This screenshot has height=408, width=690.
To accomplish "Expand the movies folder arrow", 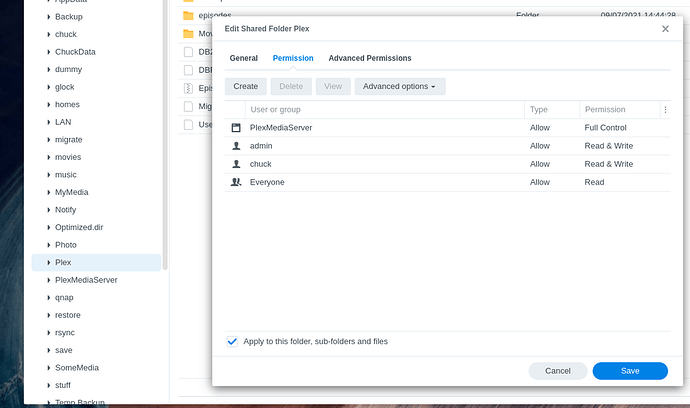I will (48, 157).
